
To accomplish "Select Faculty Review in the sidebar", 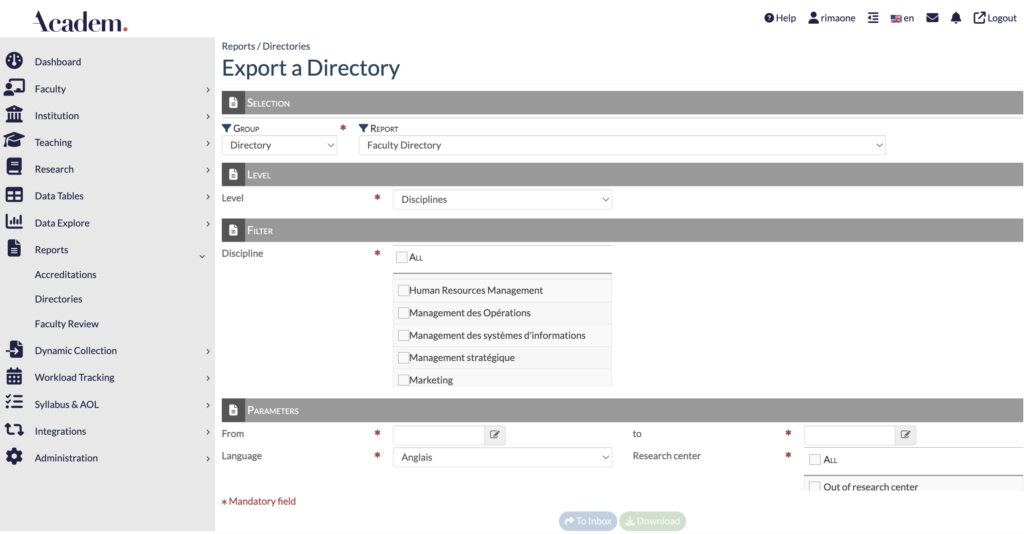I will (66, 324).
